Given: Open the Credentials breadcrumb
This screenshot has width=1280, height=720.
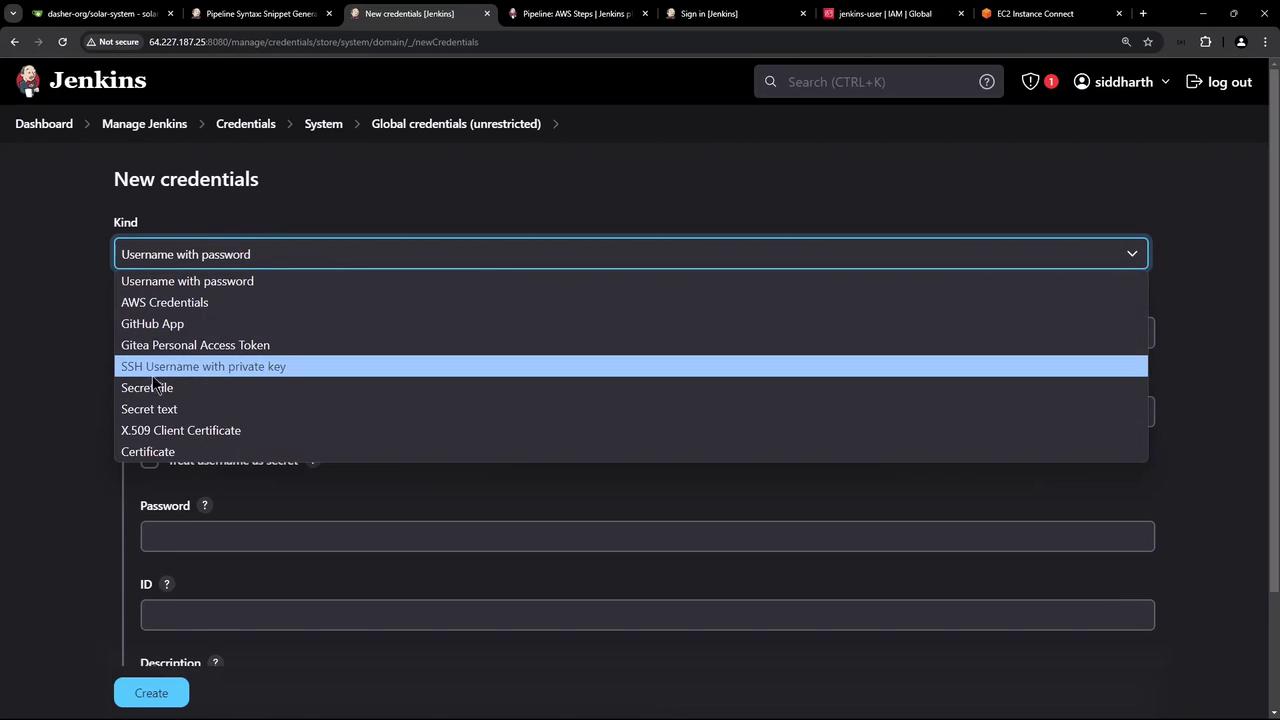Looking at the screenshot, I should pyautogui.click(x=246, y=124).
